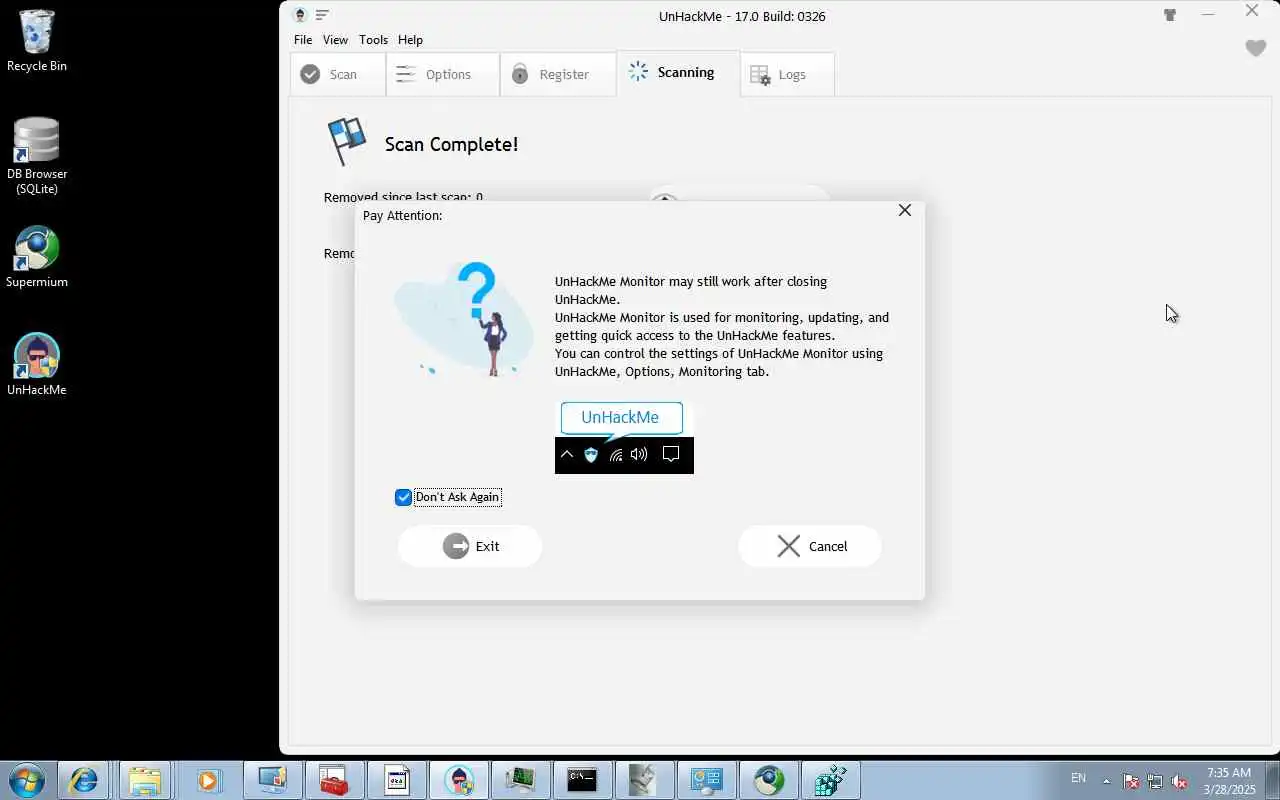The height and width of the screenshot is (800, 1280).
Task: Open the command prompt taskbar icon
Action: coord(582,780)
